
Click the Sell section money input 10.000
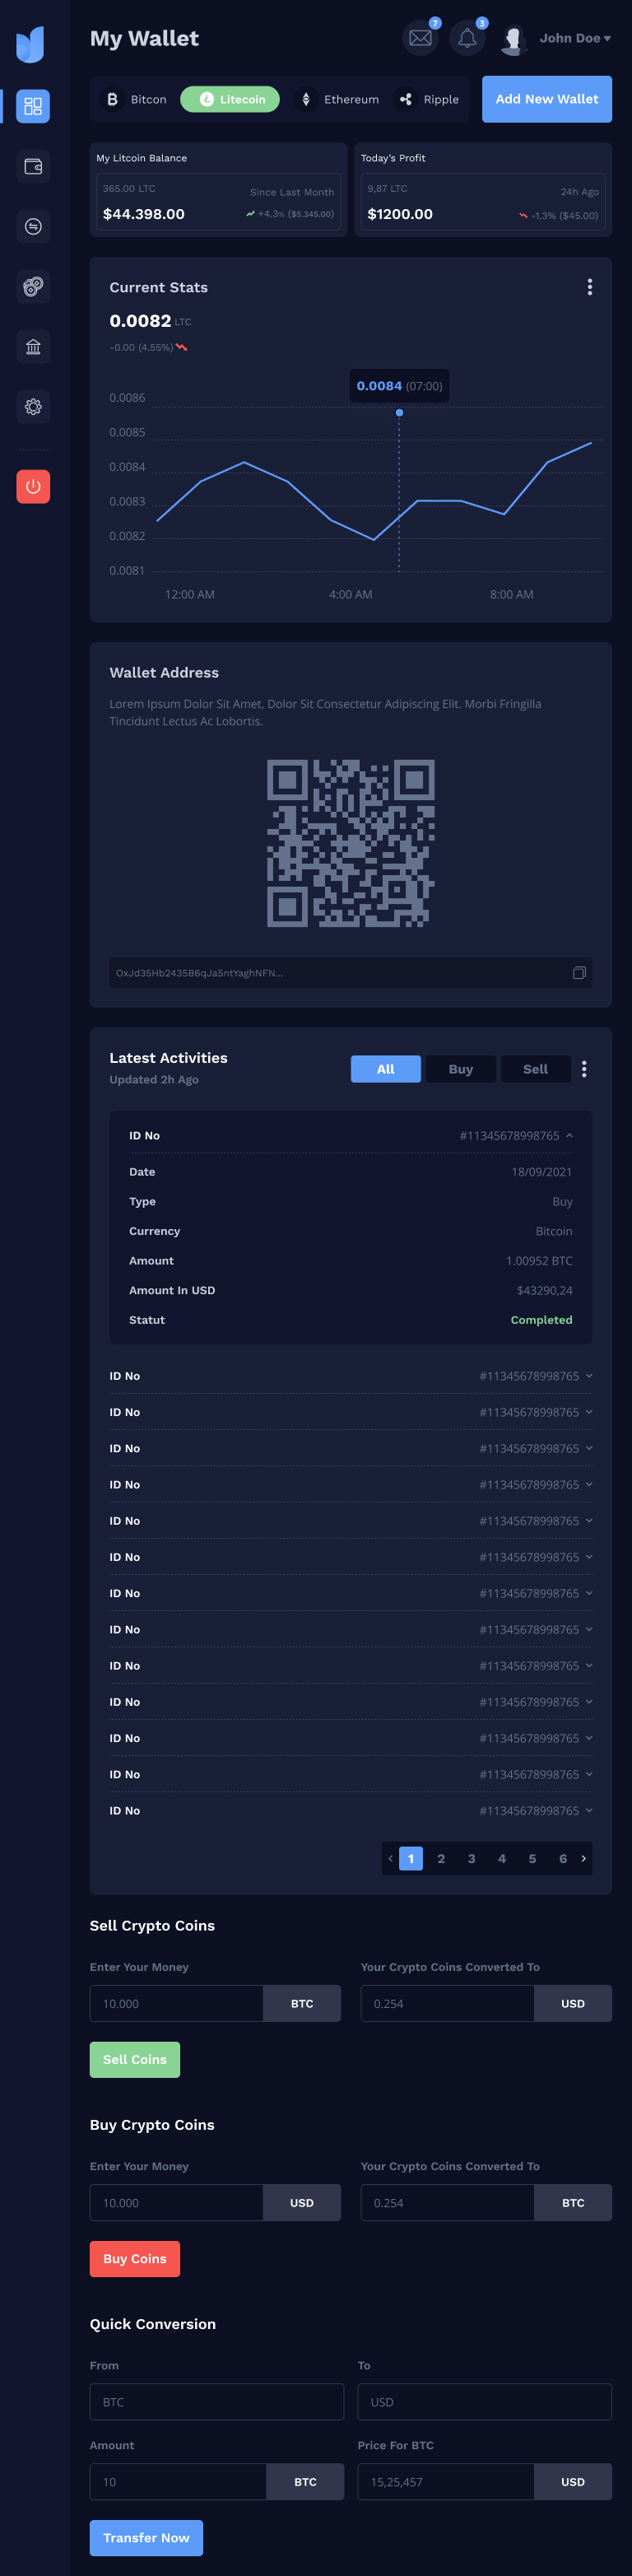pyautogui.click(x=177, y=2003)
